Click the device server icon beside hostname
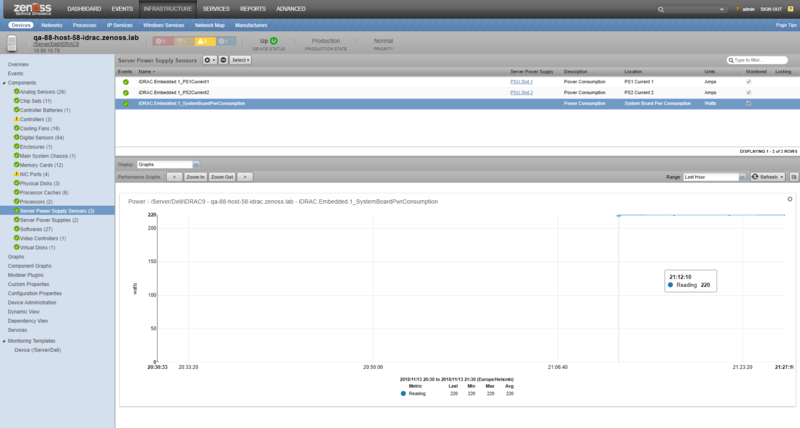The width and height of the screenshot is (800, 428). [12, 43]
